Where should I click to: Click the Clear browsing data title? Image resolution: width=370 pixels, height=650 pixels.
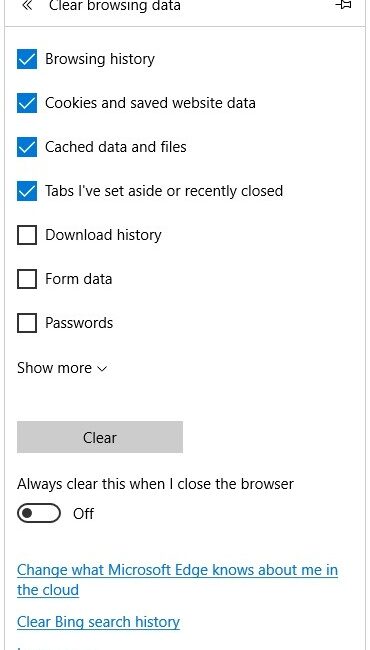click(x=115, y=6)
